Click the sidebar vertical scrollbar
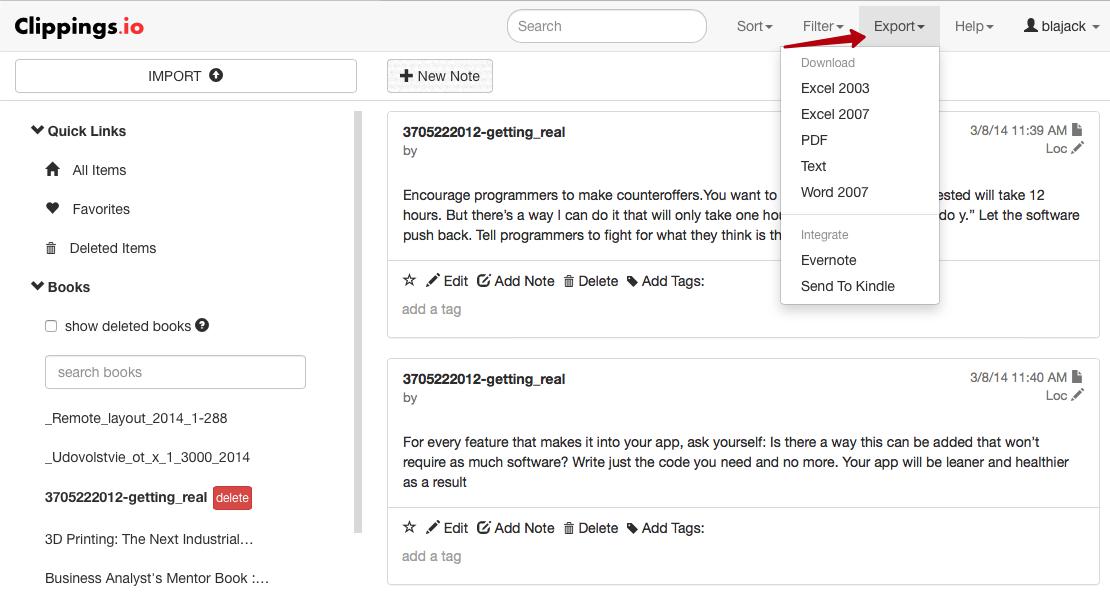The image size is (1110, 598). click(x=358, y=320)
